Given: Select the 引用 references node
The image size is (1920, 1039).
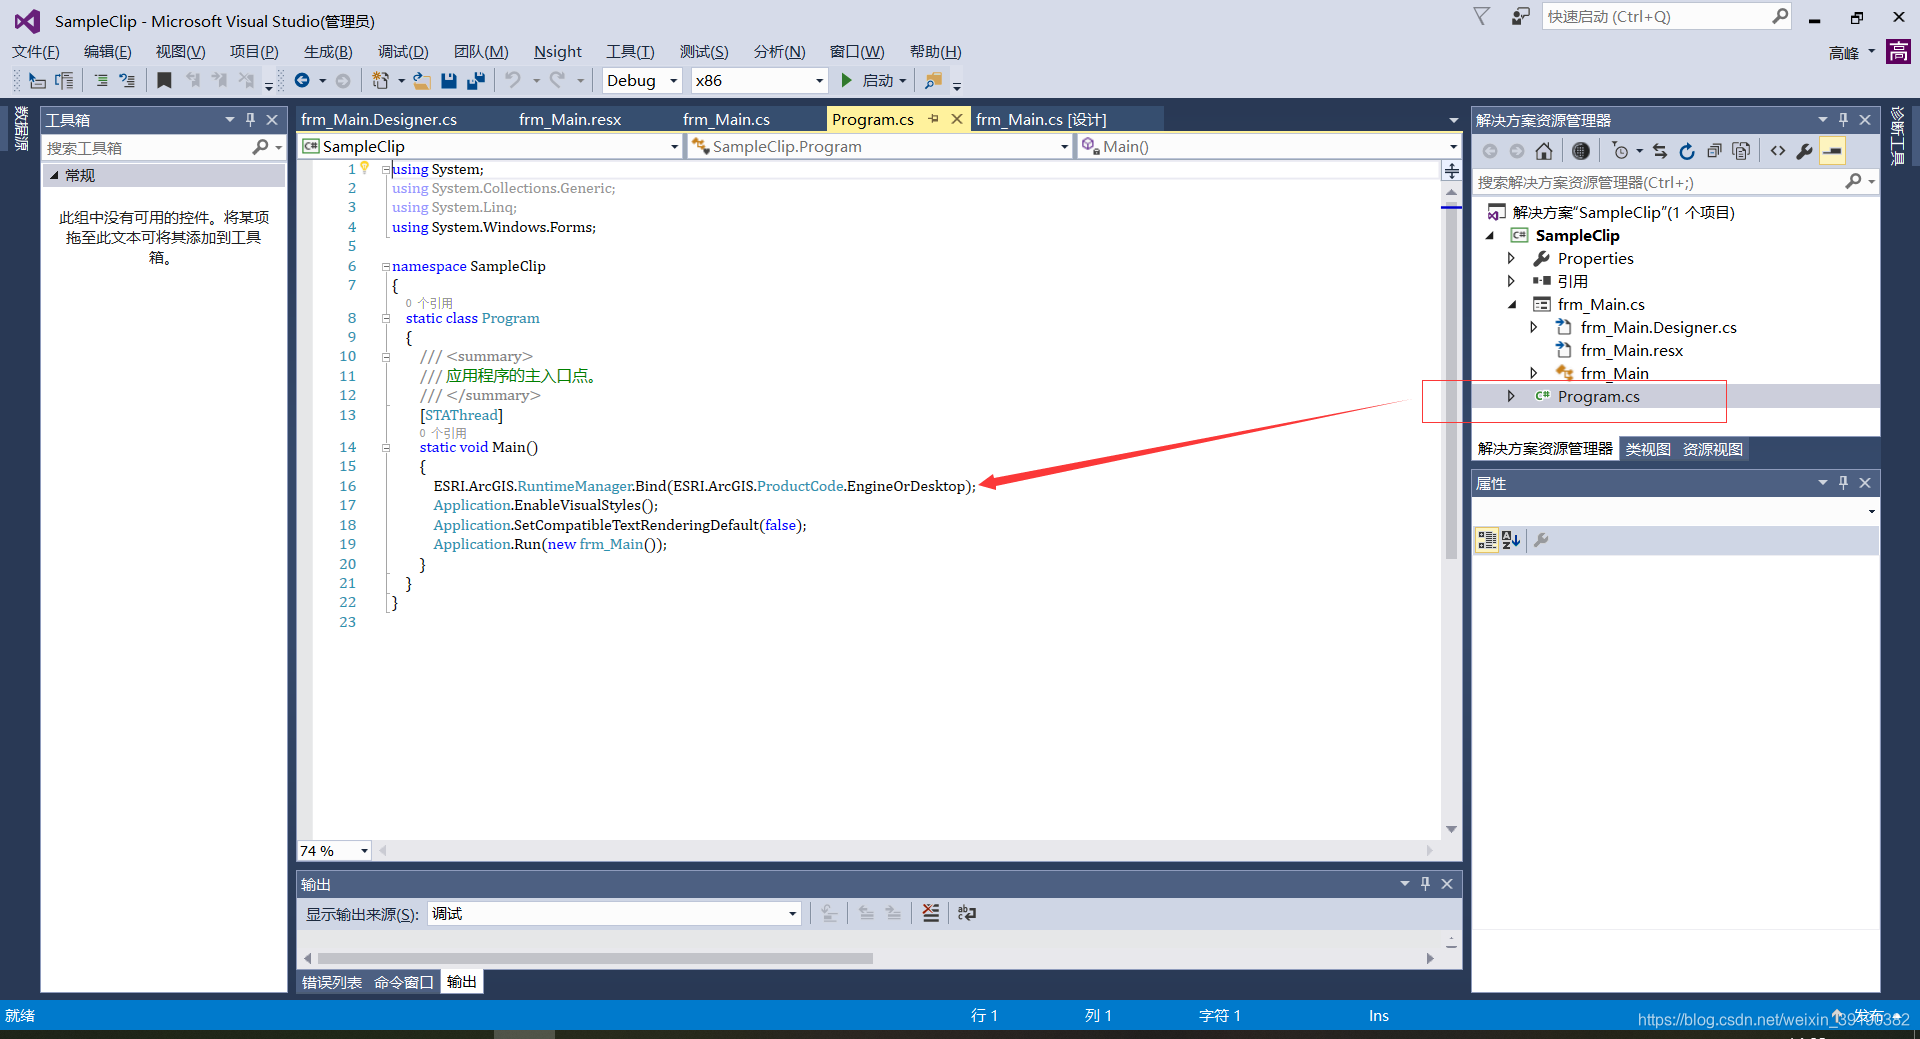Looking at the screenshot, I should pyautogui.click(x=1572, y=281).
